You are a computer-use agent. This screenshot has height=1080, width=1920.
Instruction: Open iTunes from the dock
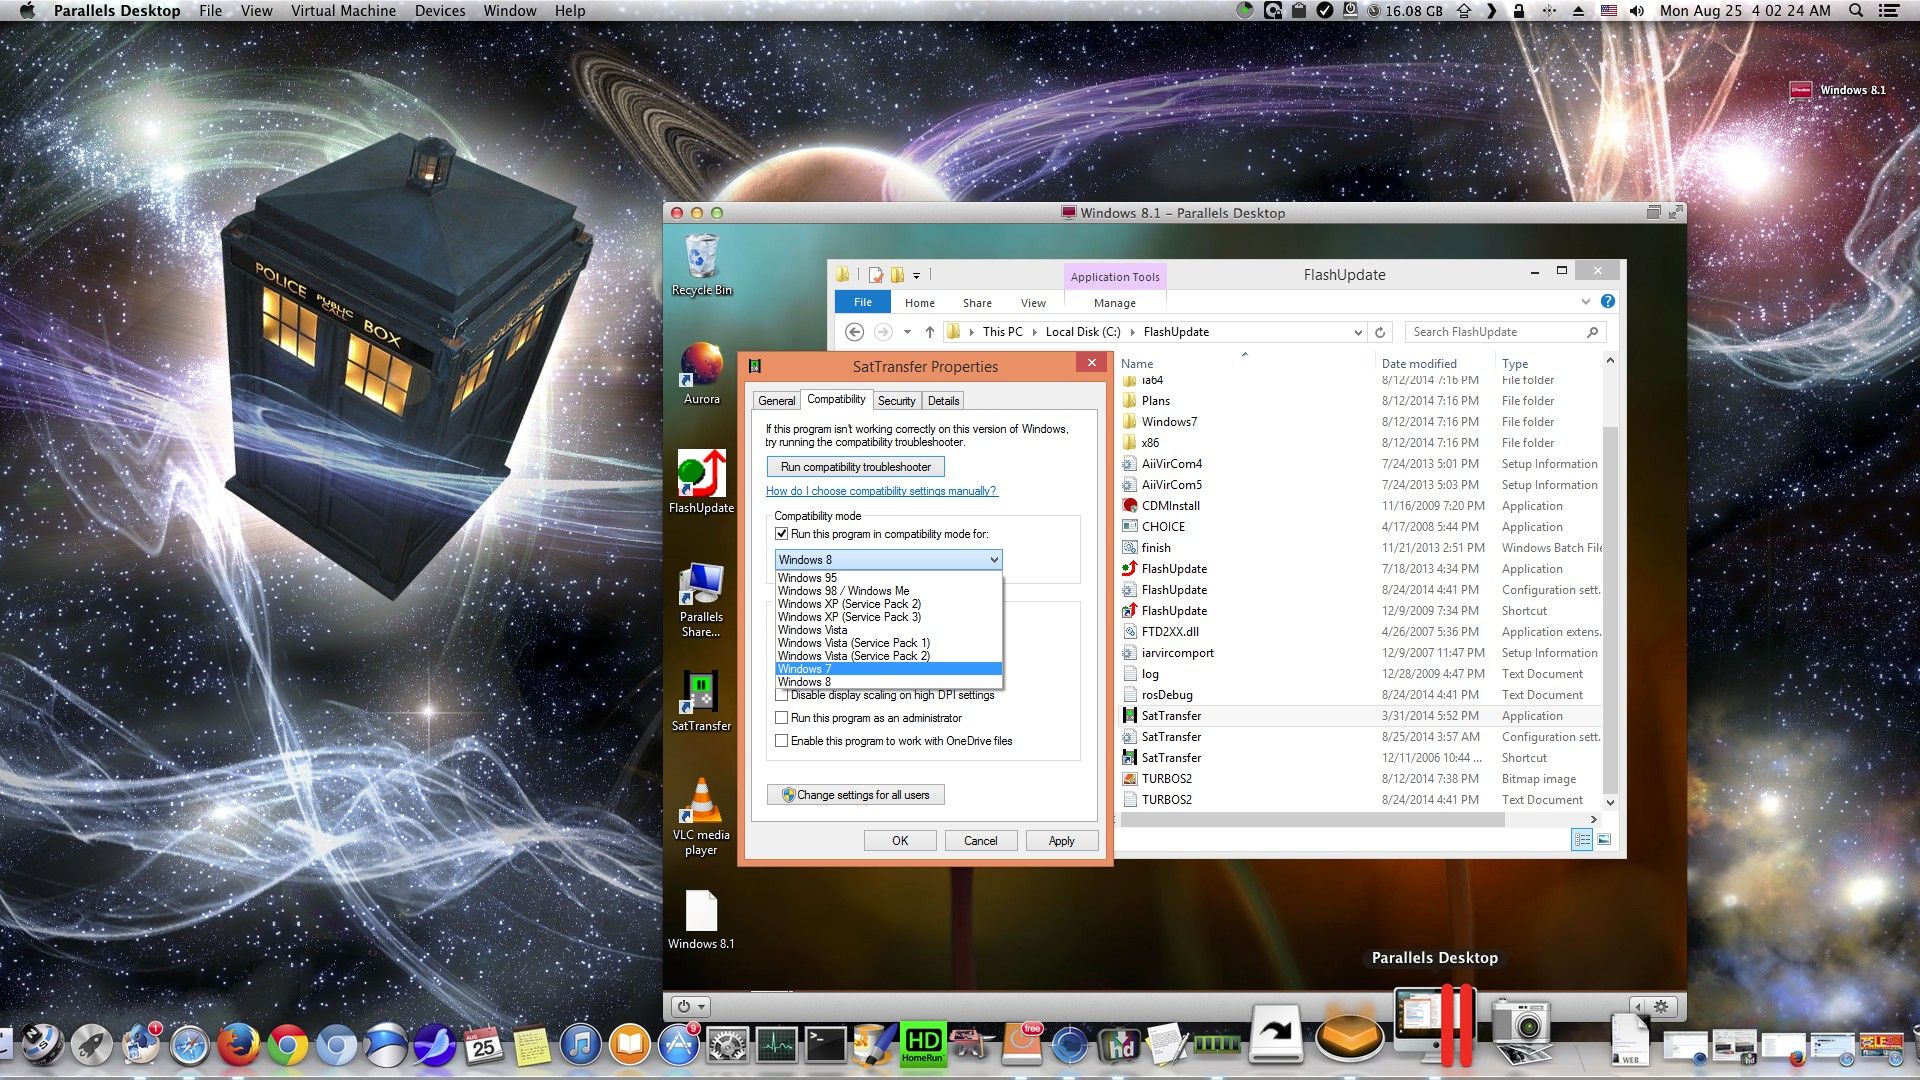[580, 1046]
